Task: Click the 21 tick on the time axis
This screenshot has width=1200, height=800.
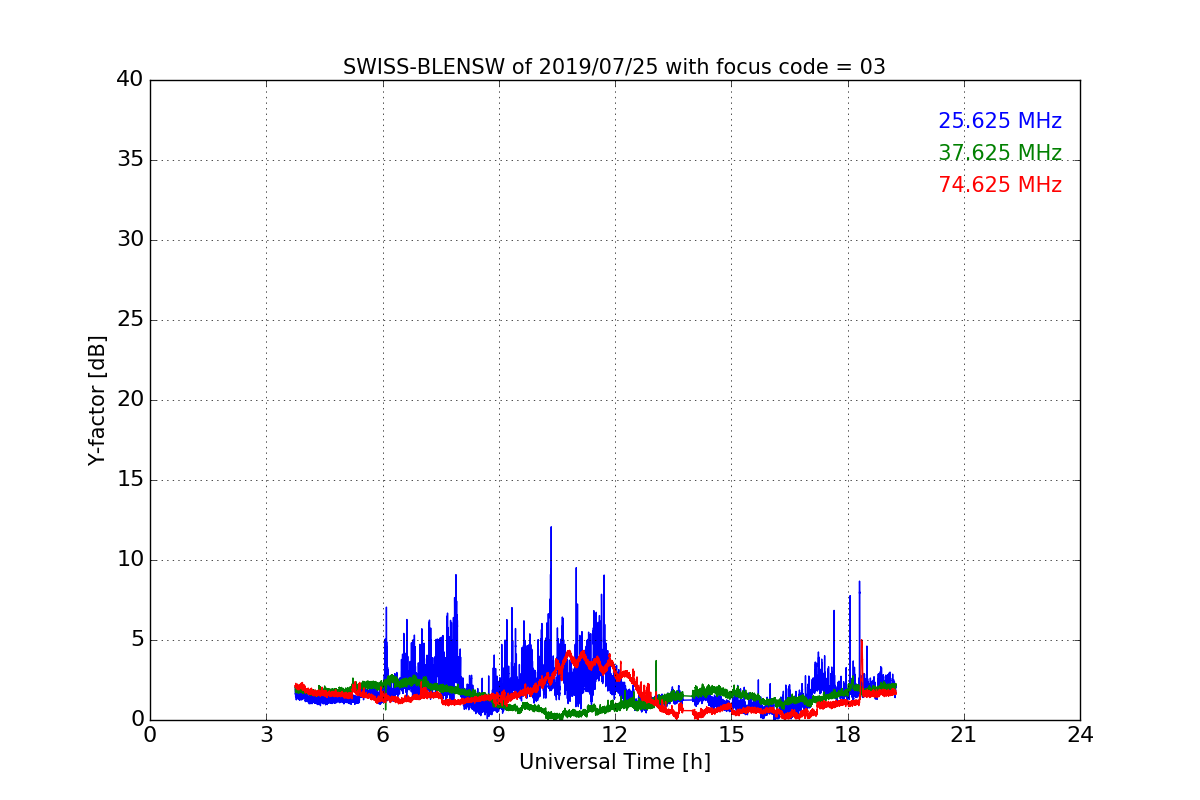Action: pyautogui.click(x=964, y=734)
